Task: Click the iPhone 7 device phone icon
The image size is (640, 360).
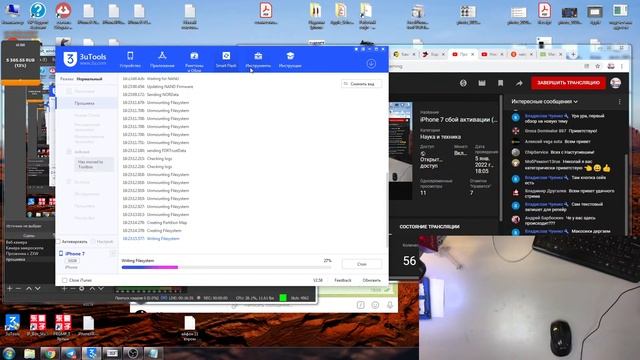Action: coord(61,253)
